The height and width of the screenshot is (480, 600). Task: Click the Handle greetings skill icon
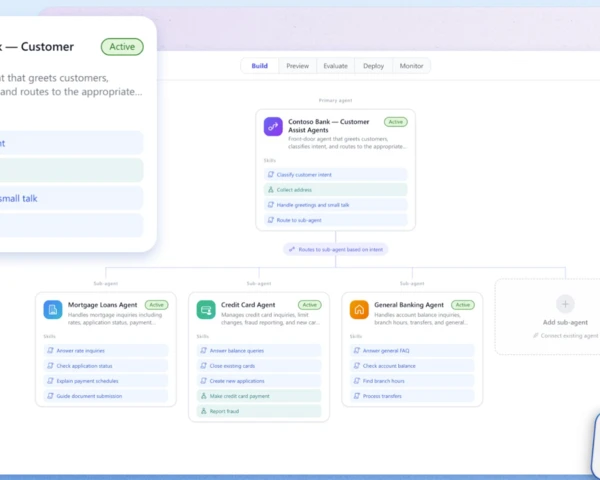271,205
